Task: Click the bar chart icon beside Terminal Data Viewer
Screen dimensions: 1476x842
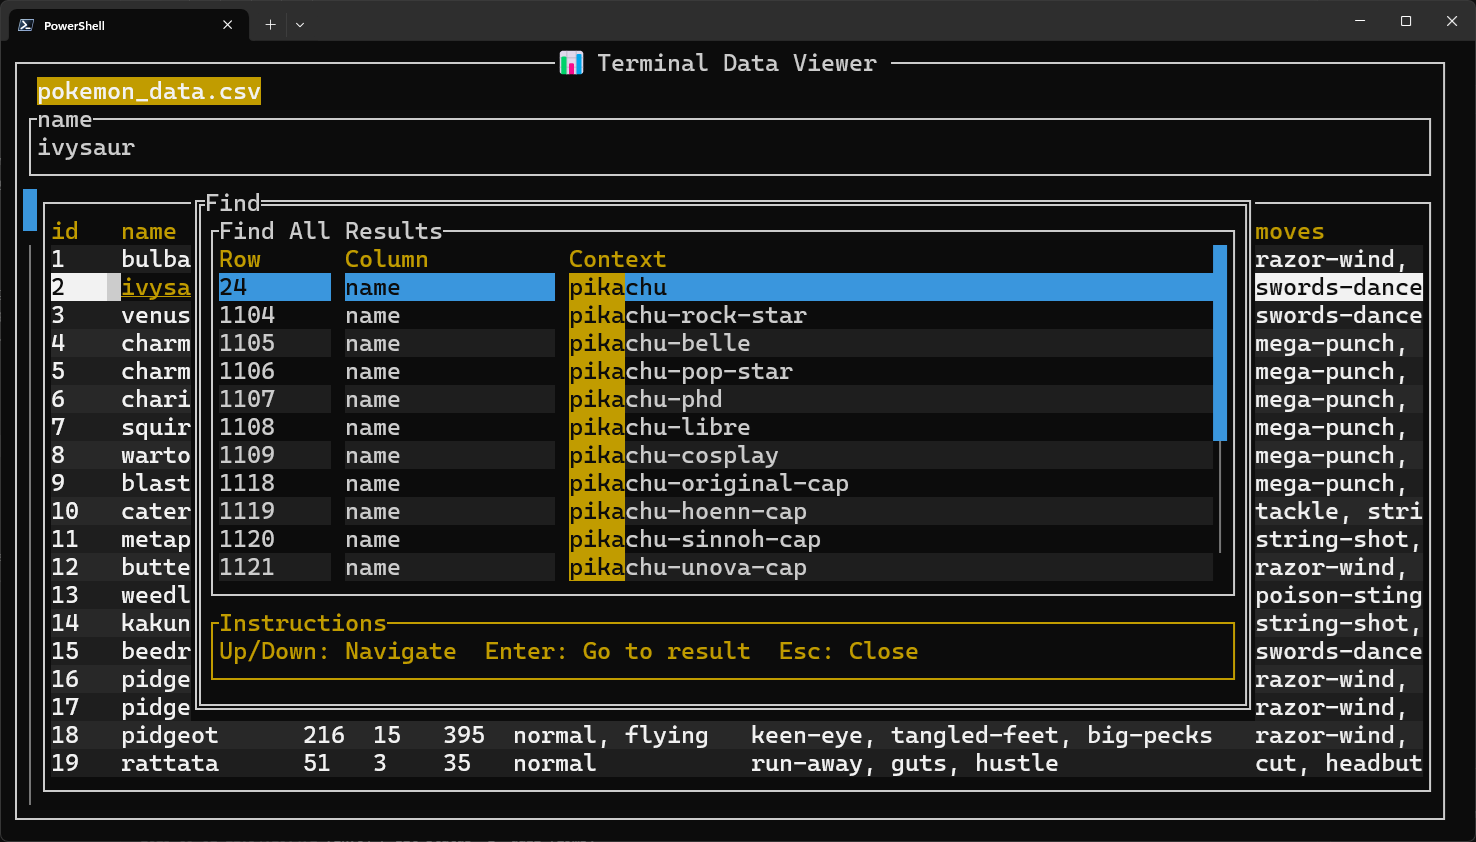Action: coord(571,63)
